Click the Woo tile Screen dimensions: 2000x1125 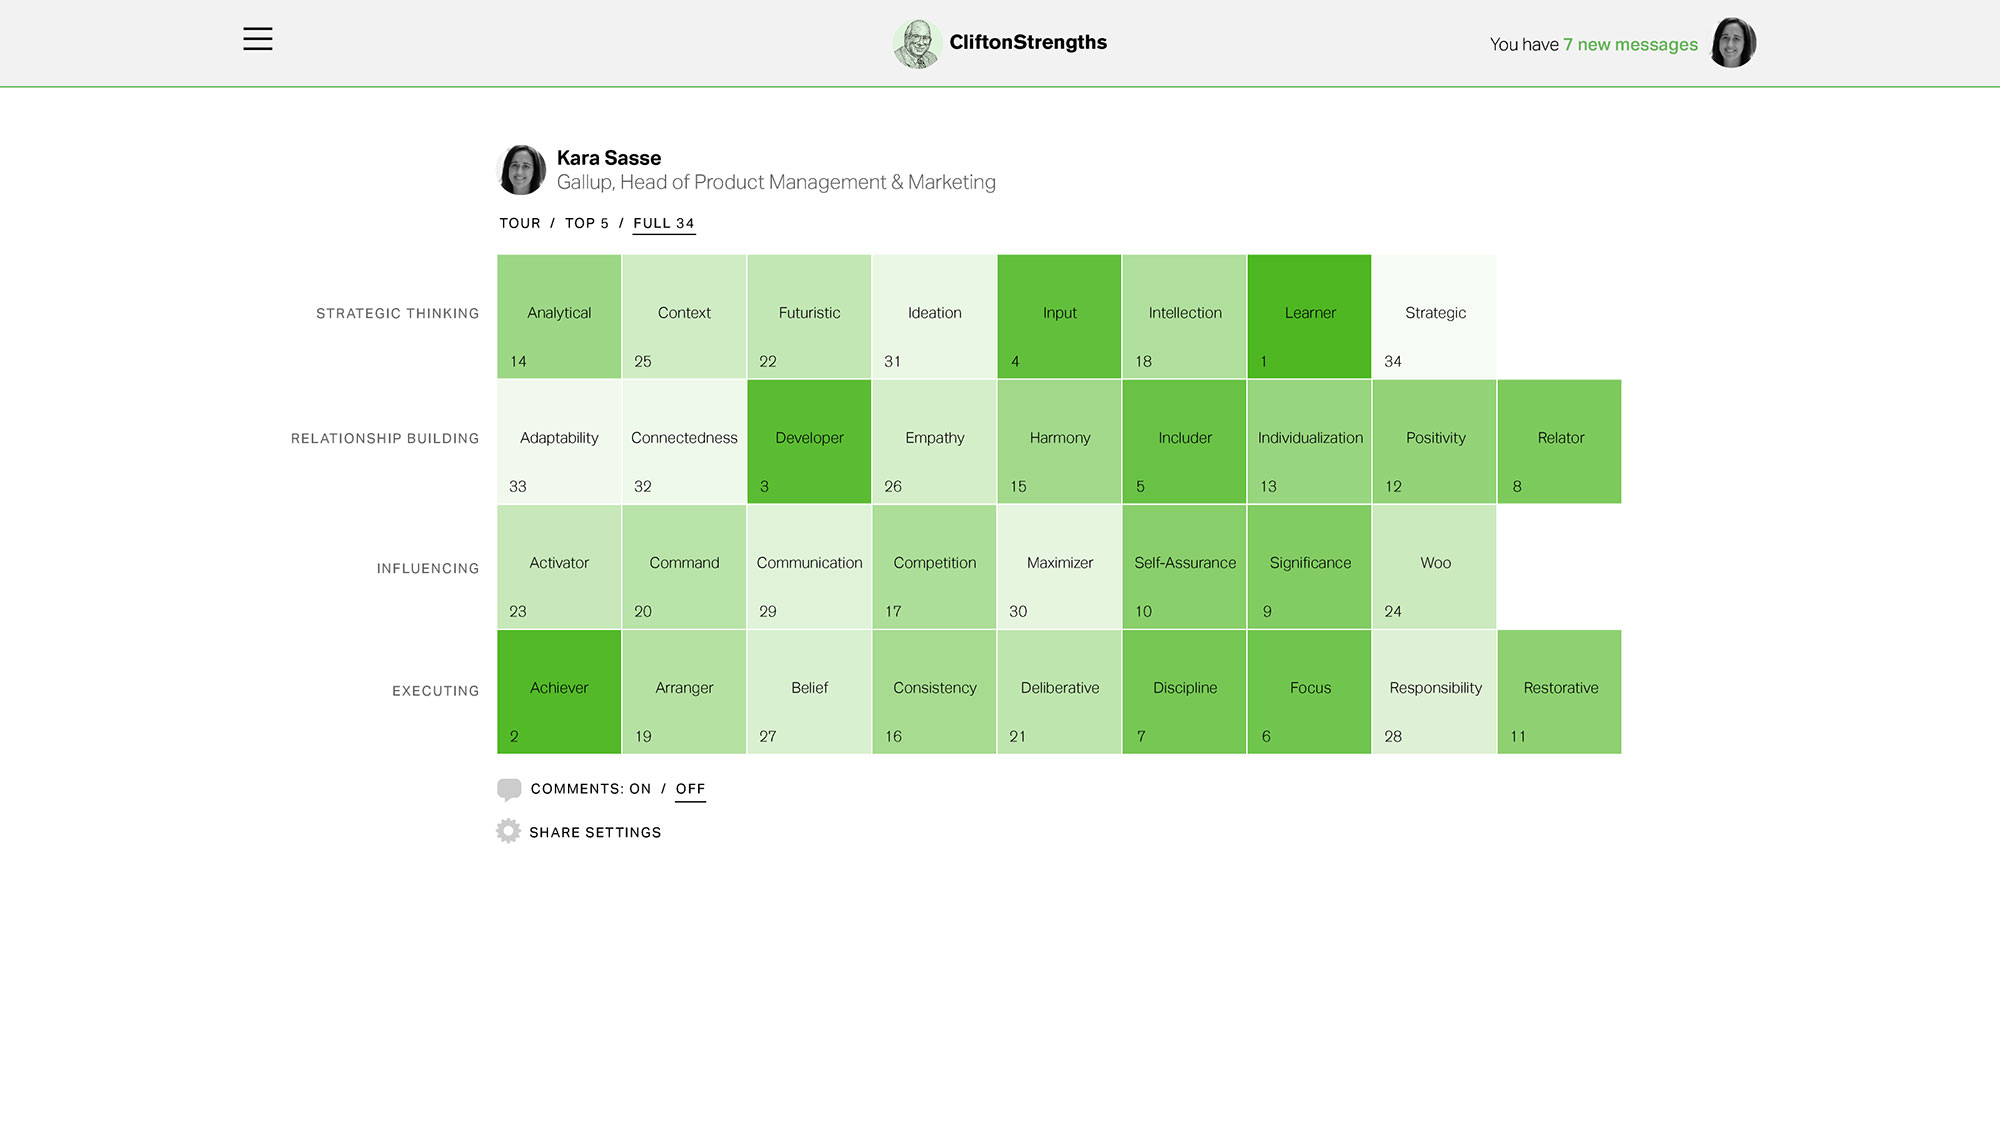[1434, 567]
